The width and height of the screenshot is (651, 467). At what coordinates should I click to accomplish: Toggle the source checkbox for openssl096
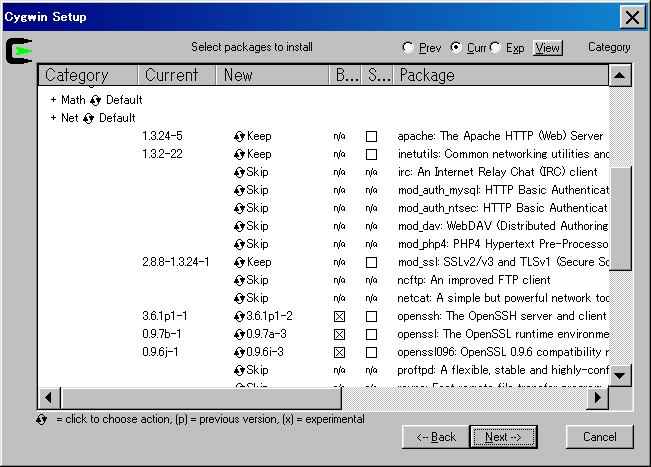(x=371, y=352)
